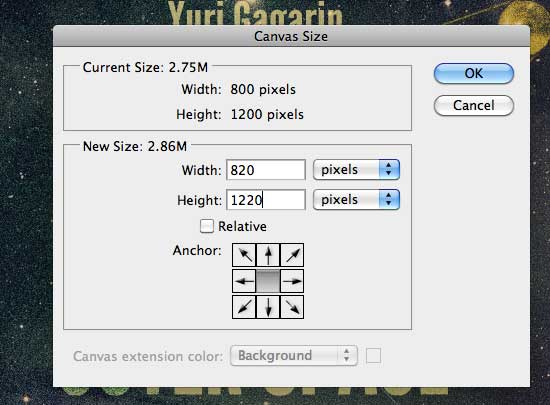Set anchor to the top-right arrow
Image resolution: width=550 pixels, height=405 pixels.
(292, 255)
